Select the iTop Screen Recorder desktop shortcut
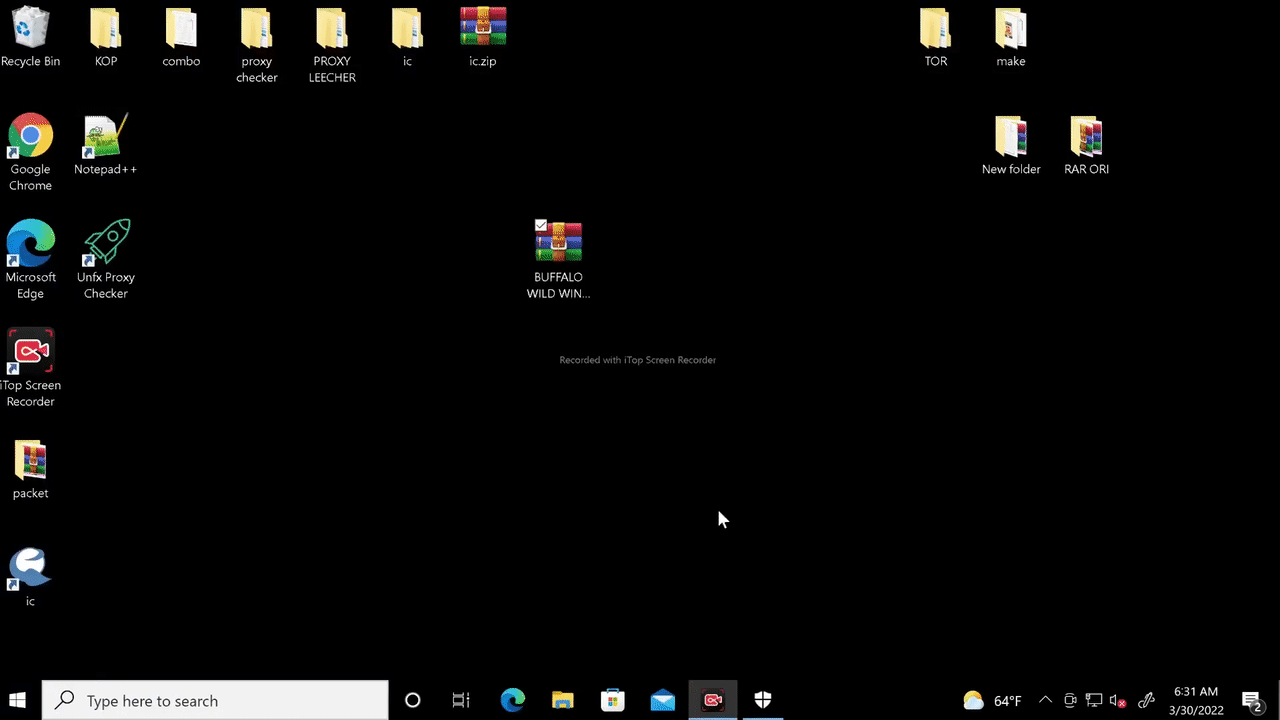The image size is (1280, 720). tap(30, 352)
